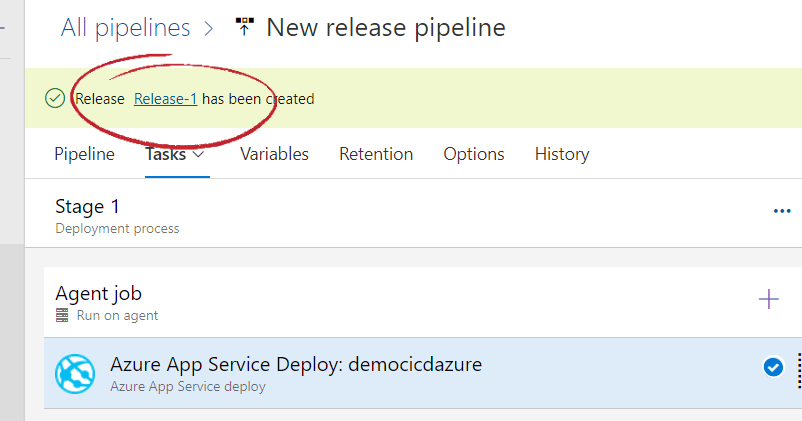Expand the Tasks tab dropdown chevron
The image size is (802, 421).
coord(199,154)
